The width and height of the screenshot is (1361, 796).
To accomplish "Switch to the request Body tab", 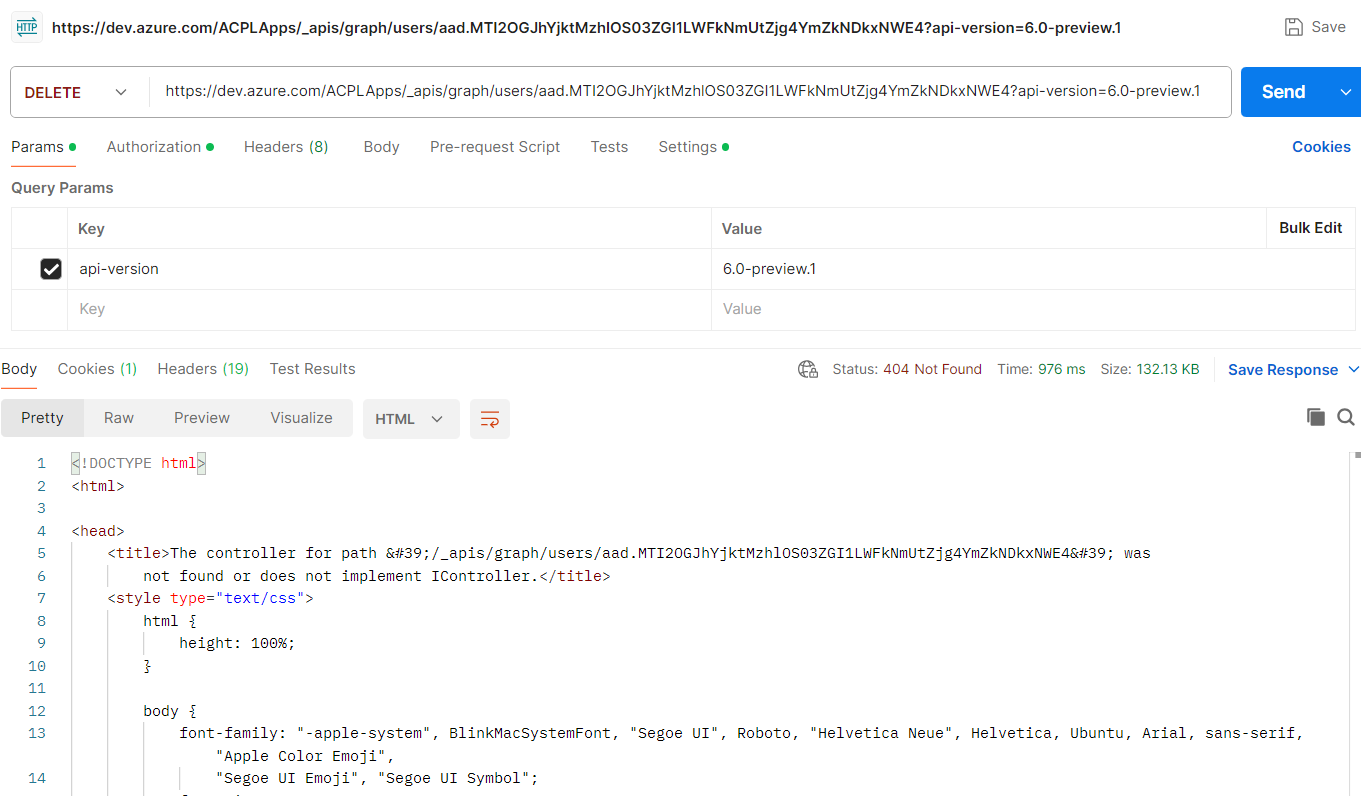I will (x=381, y=147).
